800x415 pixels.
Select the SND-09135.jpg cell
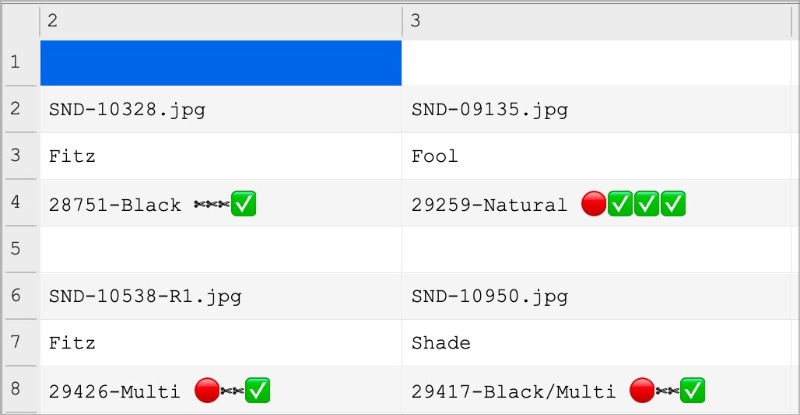(597, 109)
